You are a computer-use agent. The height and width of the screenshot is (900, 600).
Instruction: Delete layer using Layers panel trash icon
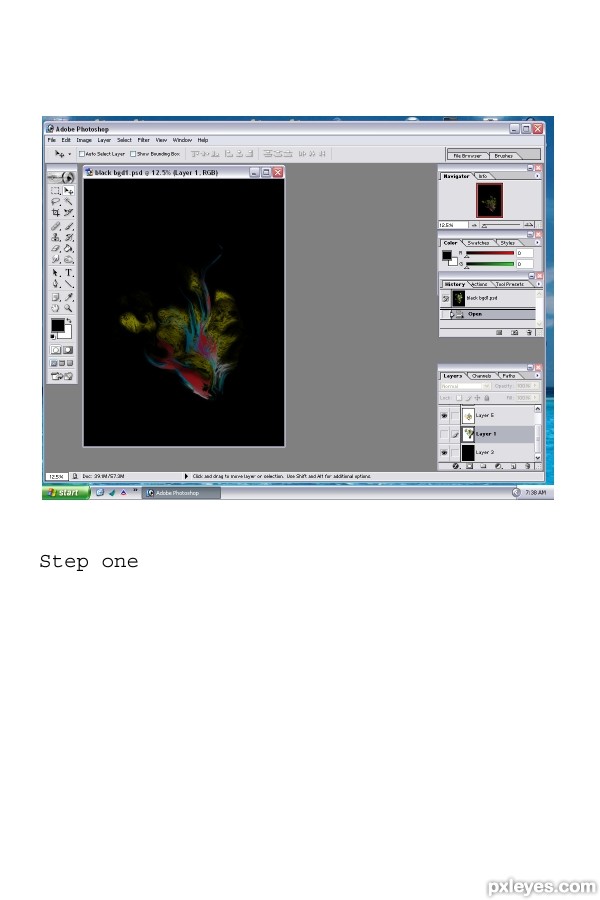coord(528,466)
